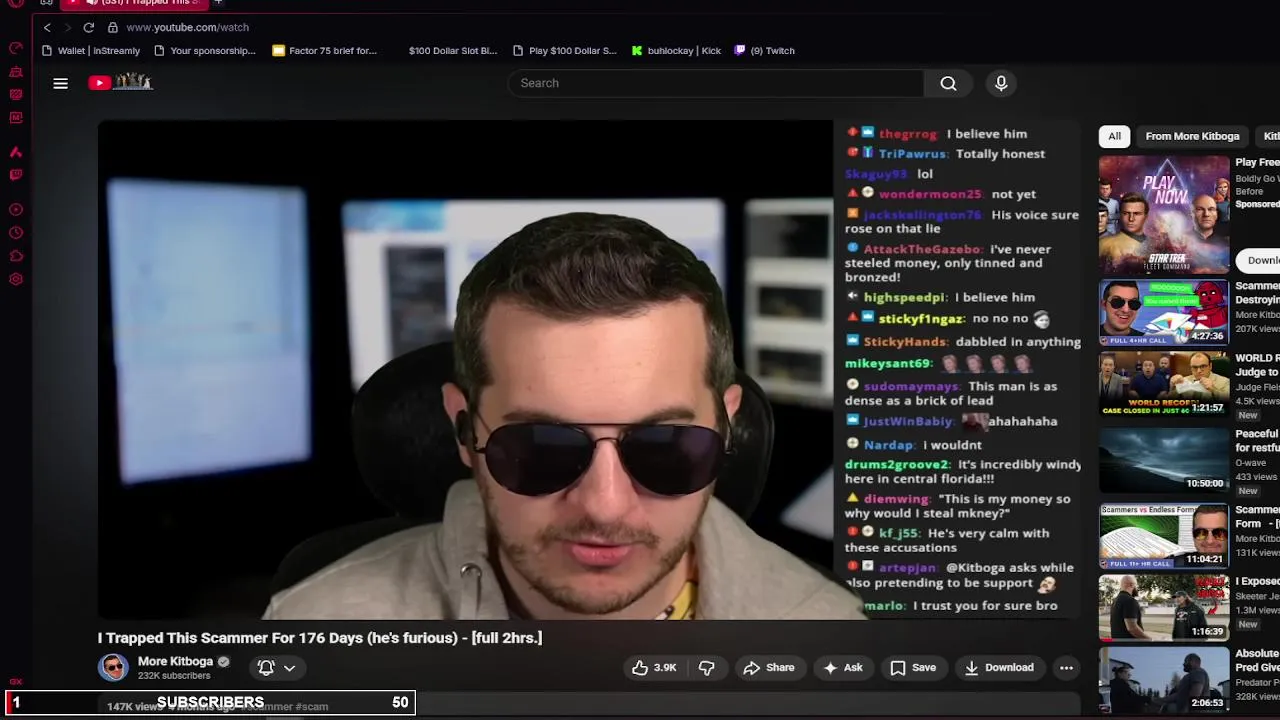Click chat username StickyHands
Viewport: 1280px width, 720px height.
(x=905, y=342)
